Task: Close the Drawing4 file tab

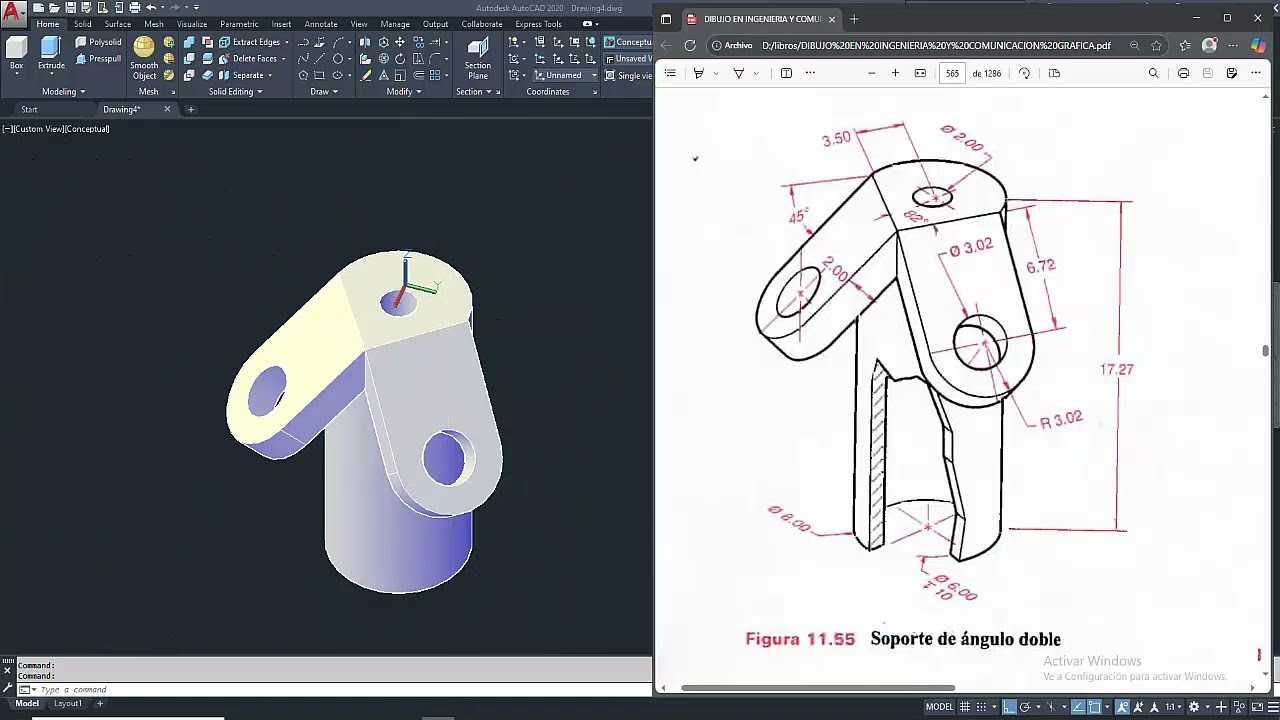Action: point(167,109)
